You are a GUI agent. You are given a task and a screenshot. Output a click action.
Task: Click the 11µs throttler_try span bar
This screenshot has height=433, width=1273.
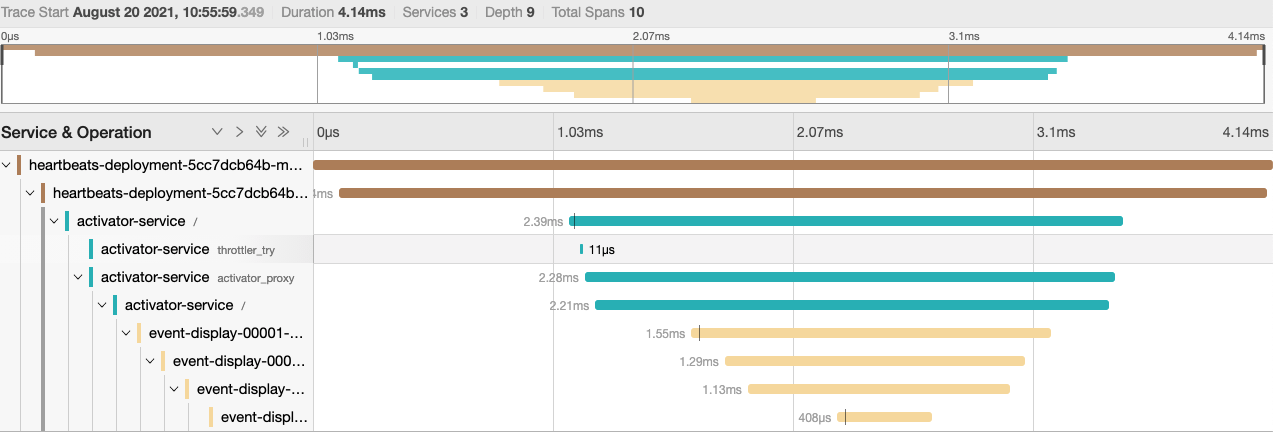(x=581, y=249)
